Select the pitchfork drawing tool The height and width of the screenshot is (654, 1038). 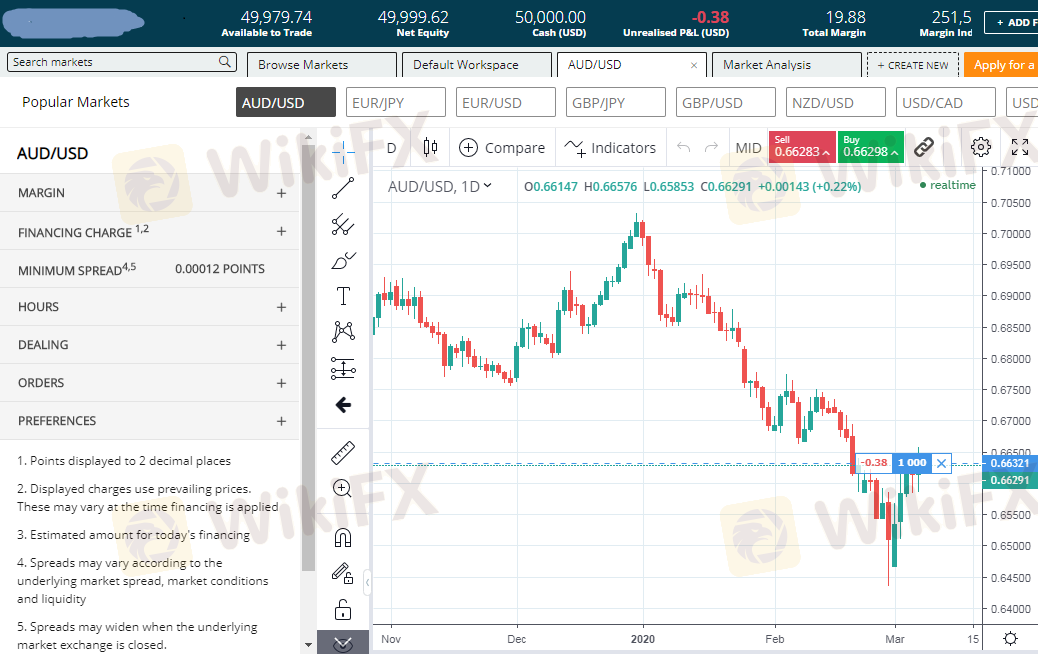[x=343, y=225]
